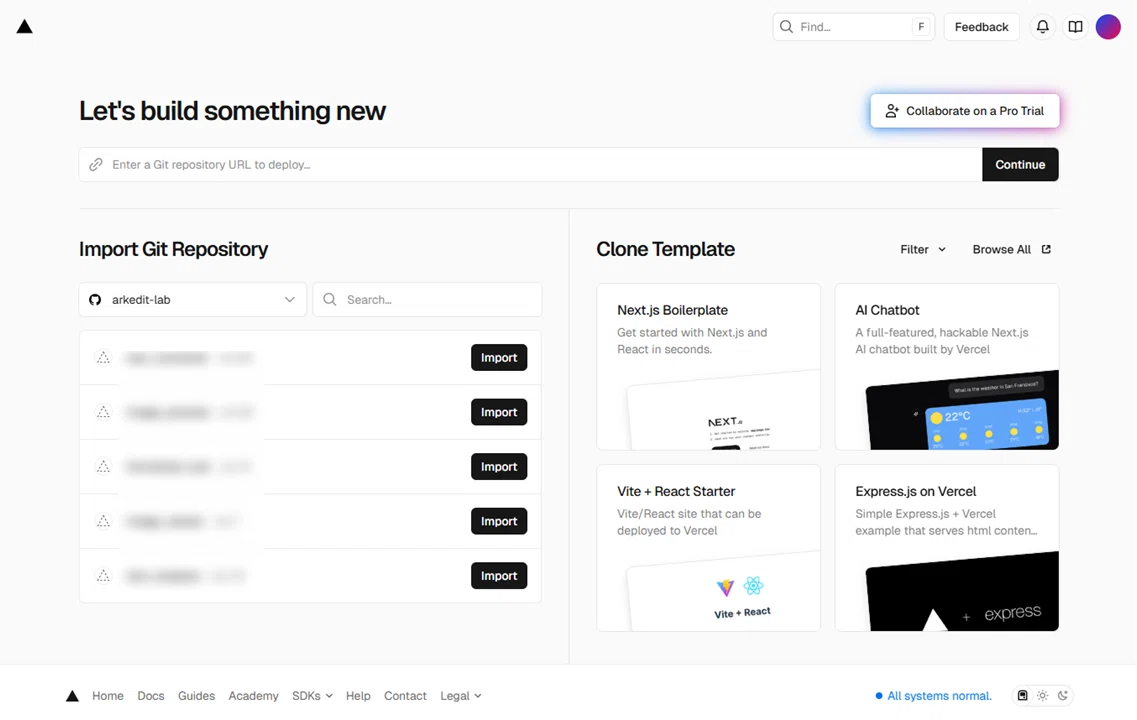Open Docs footer link

point(151,696)
